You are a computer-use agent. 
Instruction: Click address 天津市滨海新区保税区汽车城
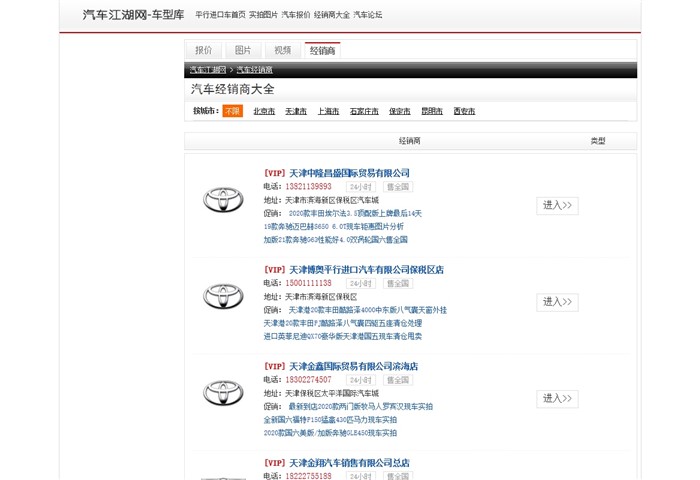pyautogui.click(x=332, y=200)
